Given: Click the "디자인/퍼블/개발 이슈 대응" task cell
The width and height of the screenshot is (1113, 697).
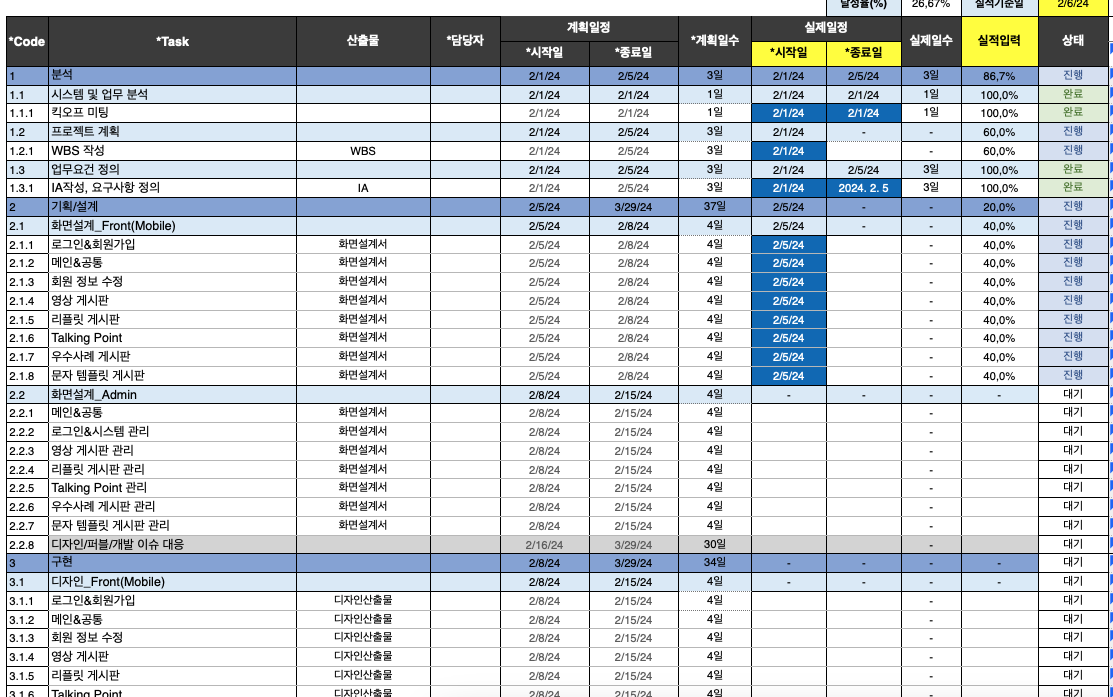Looking at the screenshot, I should pyautogui.click(x=172, y=545).
